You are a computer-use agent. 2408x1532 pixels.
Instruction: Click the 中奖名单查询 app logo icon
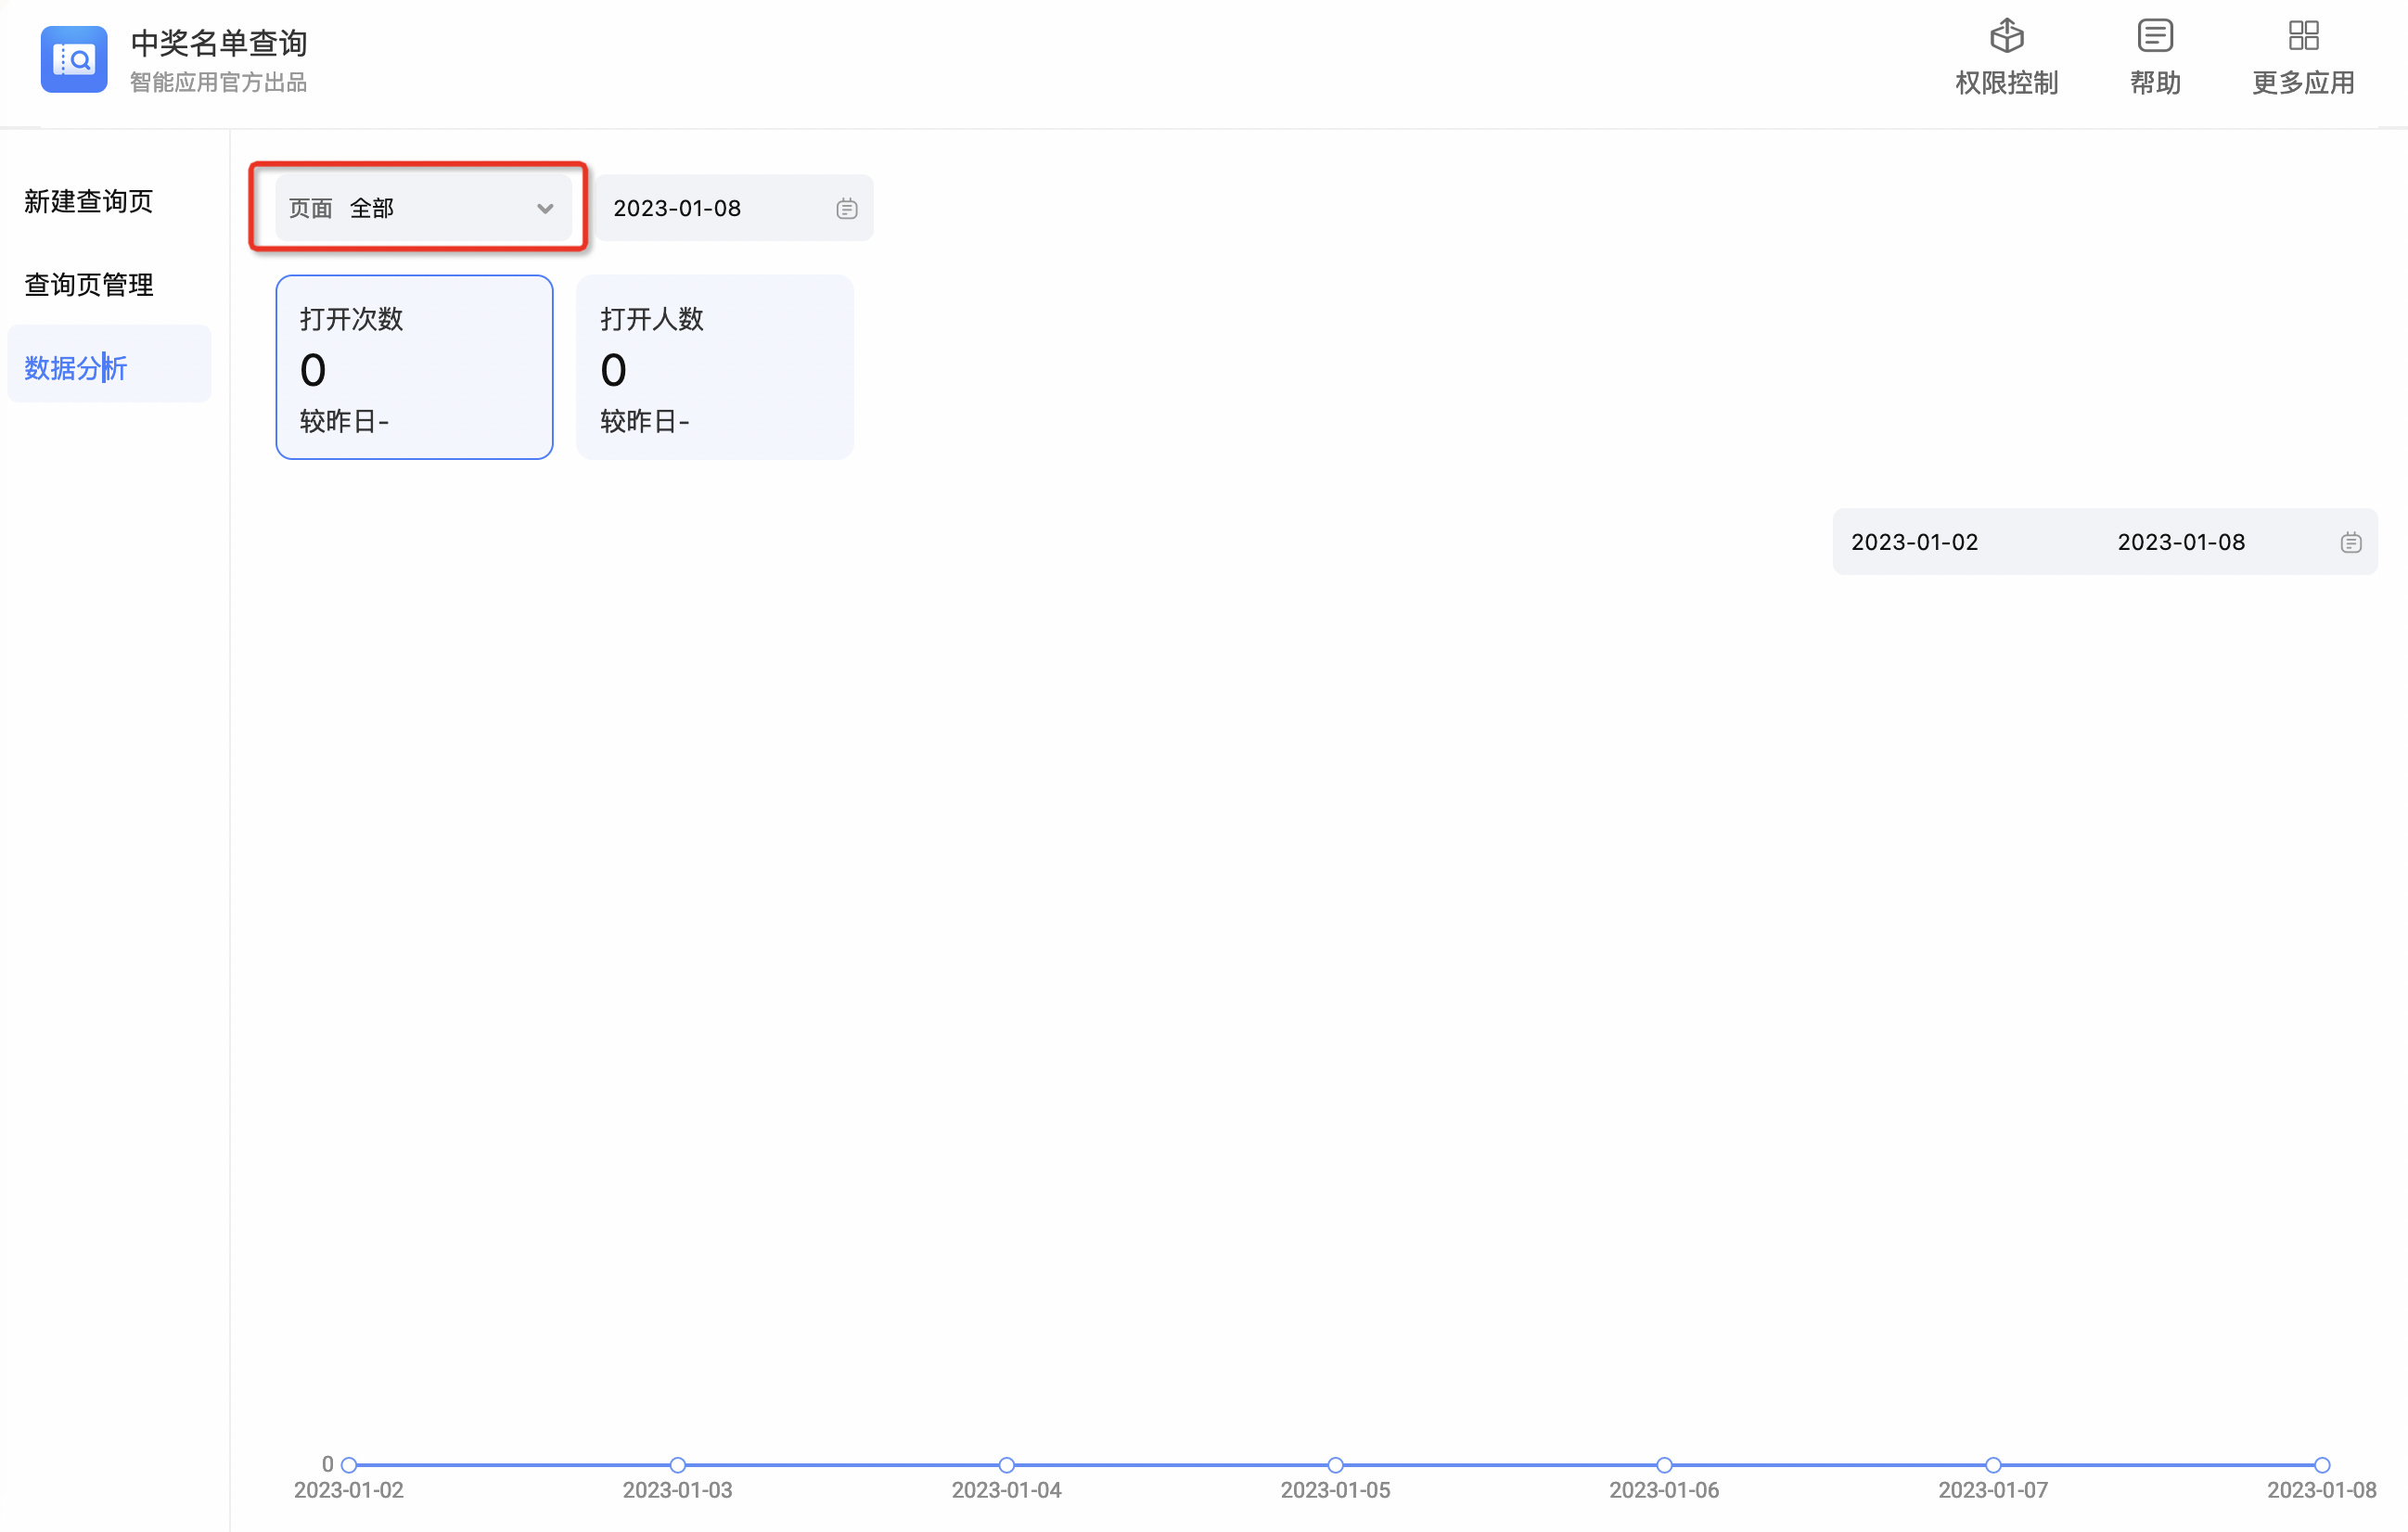tap(73, 59)
